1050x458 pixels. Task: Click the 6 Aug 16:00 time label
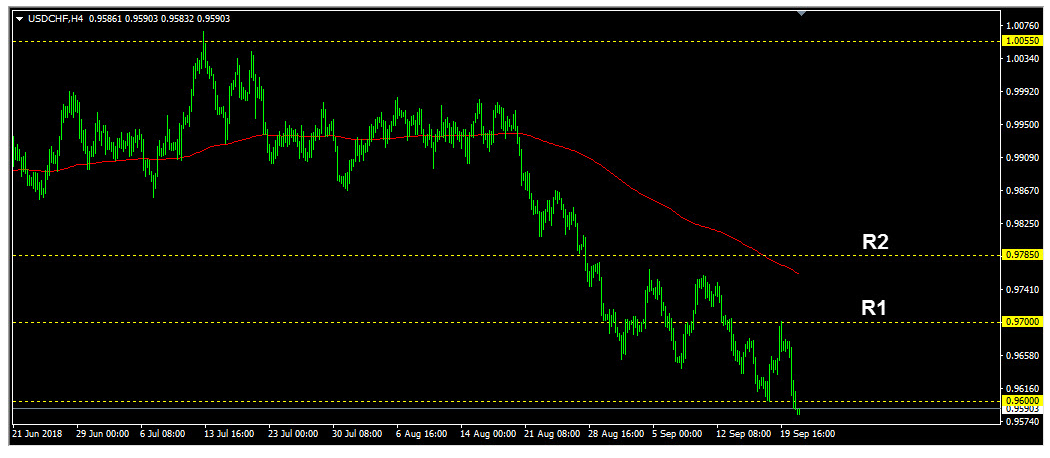(x=421, y=434)
